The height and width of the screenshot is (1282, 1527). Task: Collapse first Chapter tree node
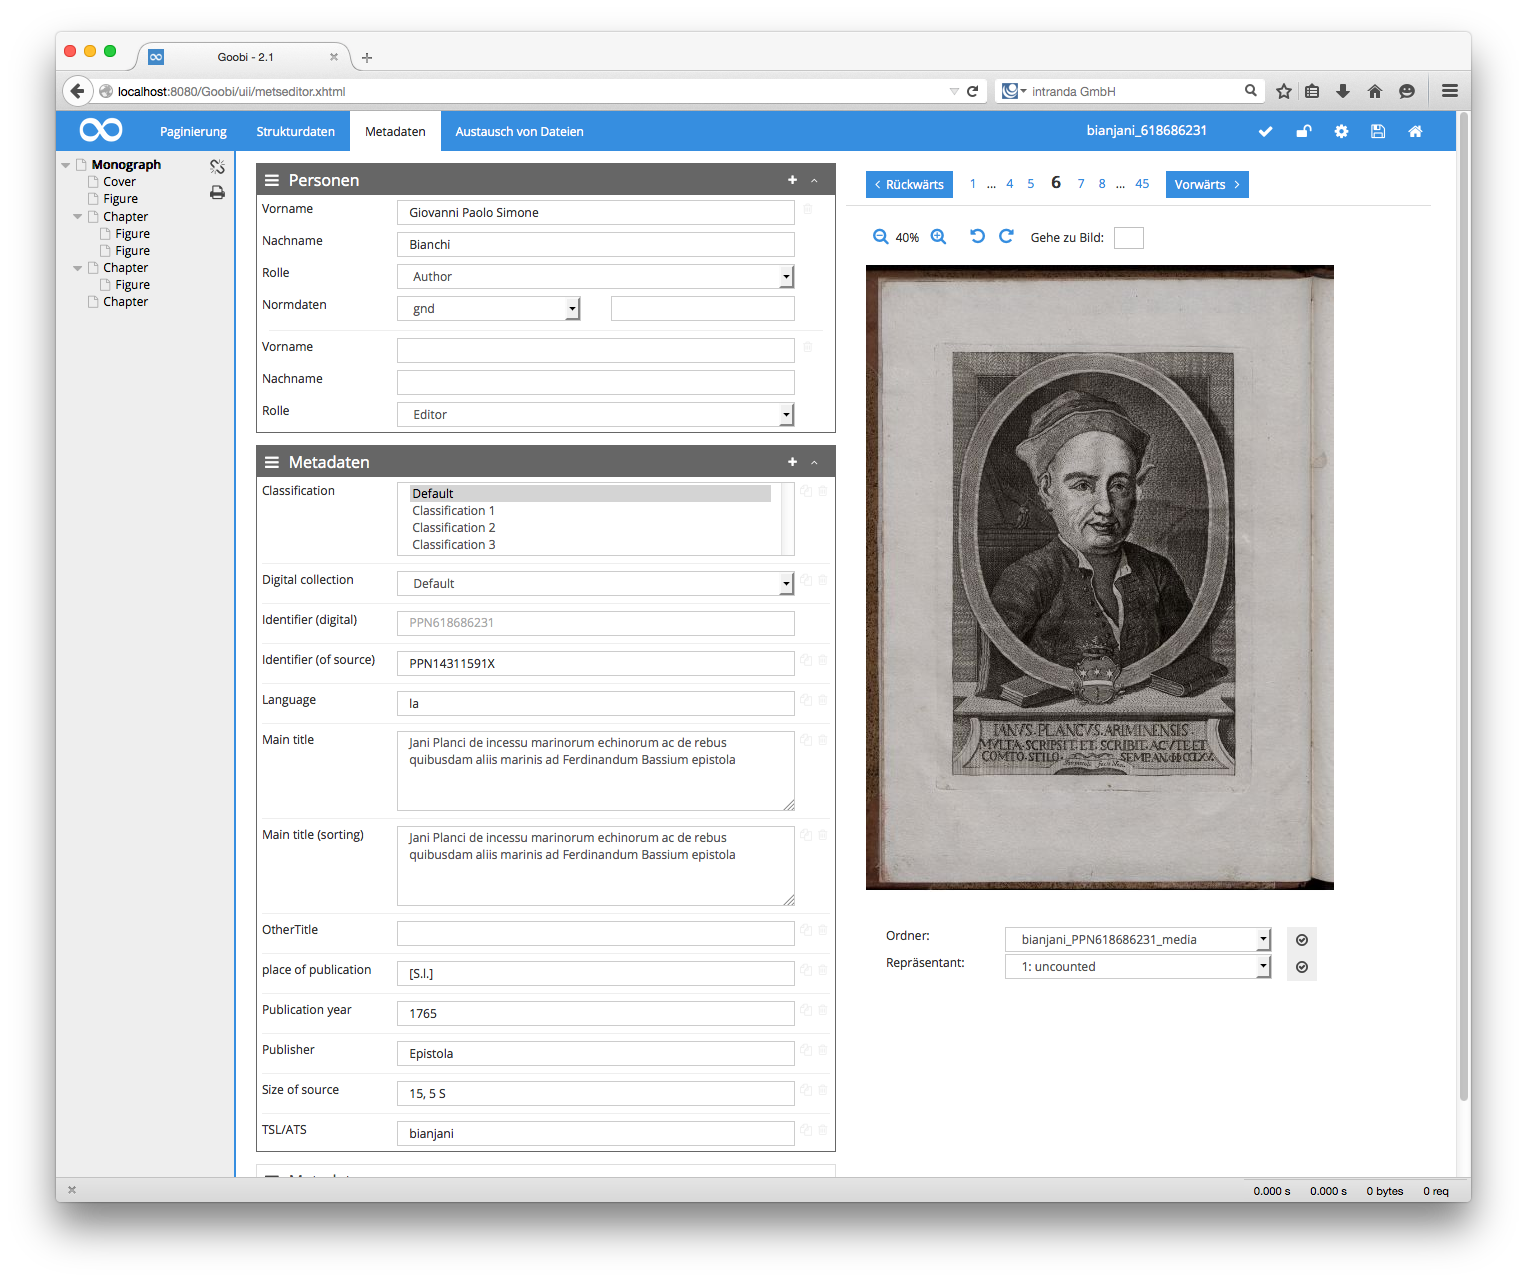(78, 216)
